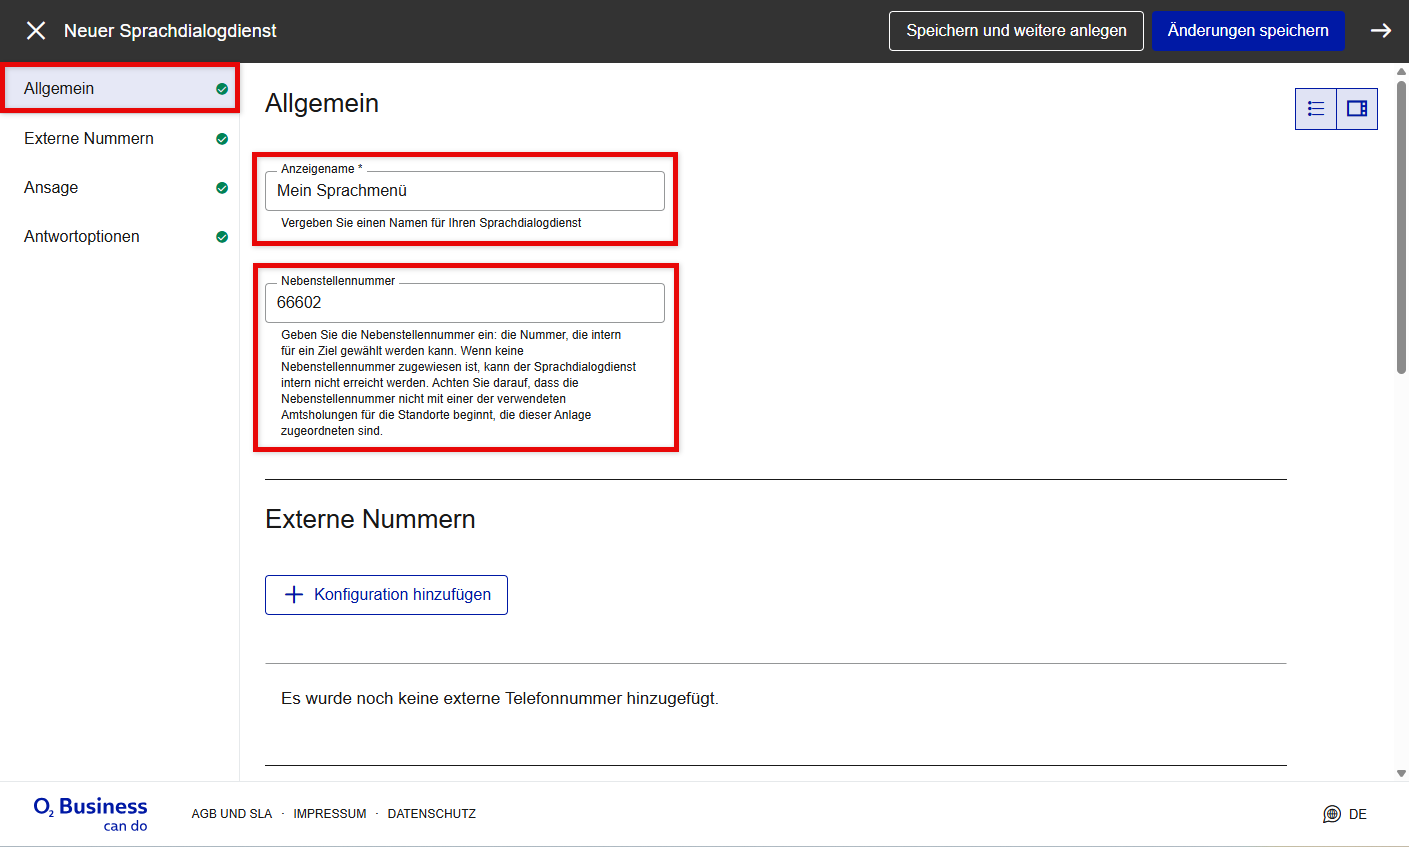Switch to side panel view icon

tap(1357, 109)
